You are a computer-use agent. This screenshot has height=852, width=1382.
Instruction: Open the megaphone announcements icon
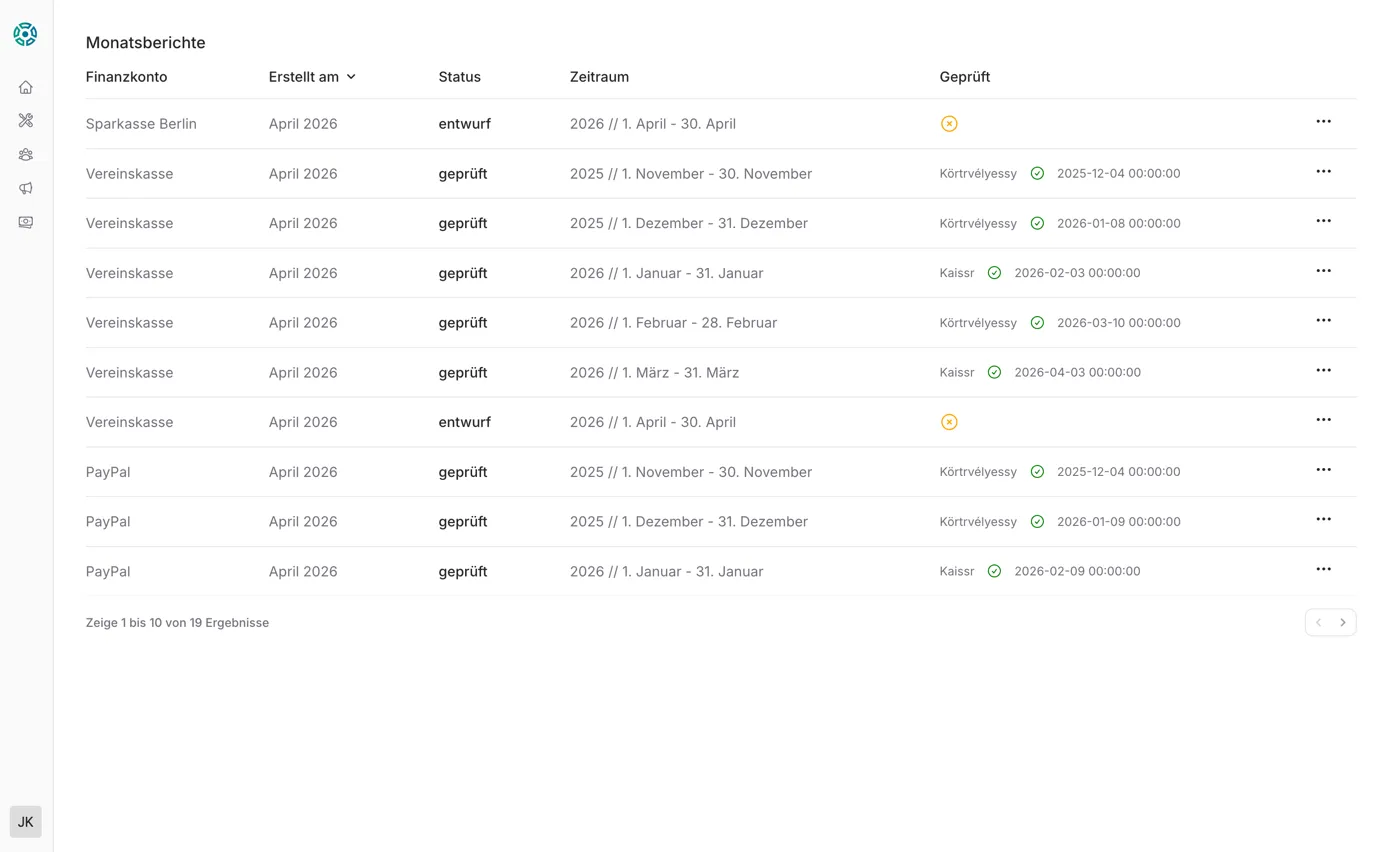(x=26, y=188)
